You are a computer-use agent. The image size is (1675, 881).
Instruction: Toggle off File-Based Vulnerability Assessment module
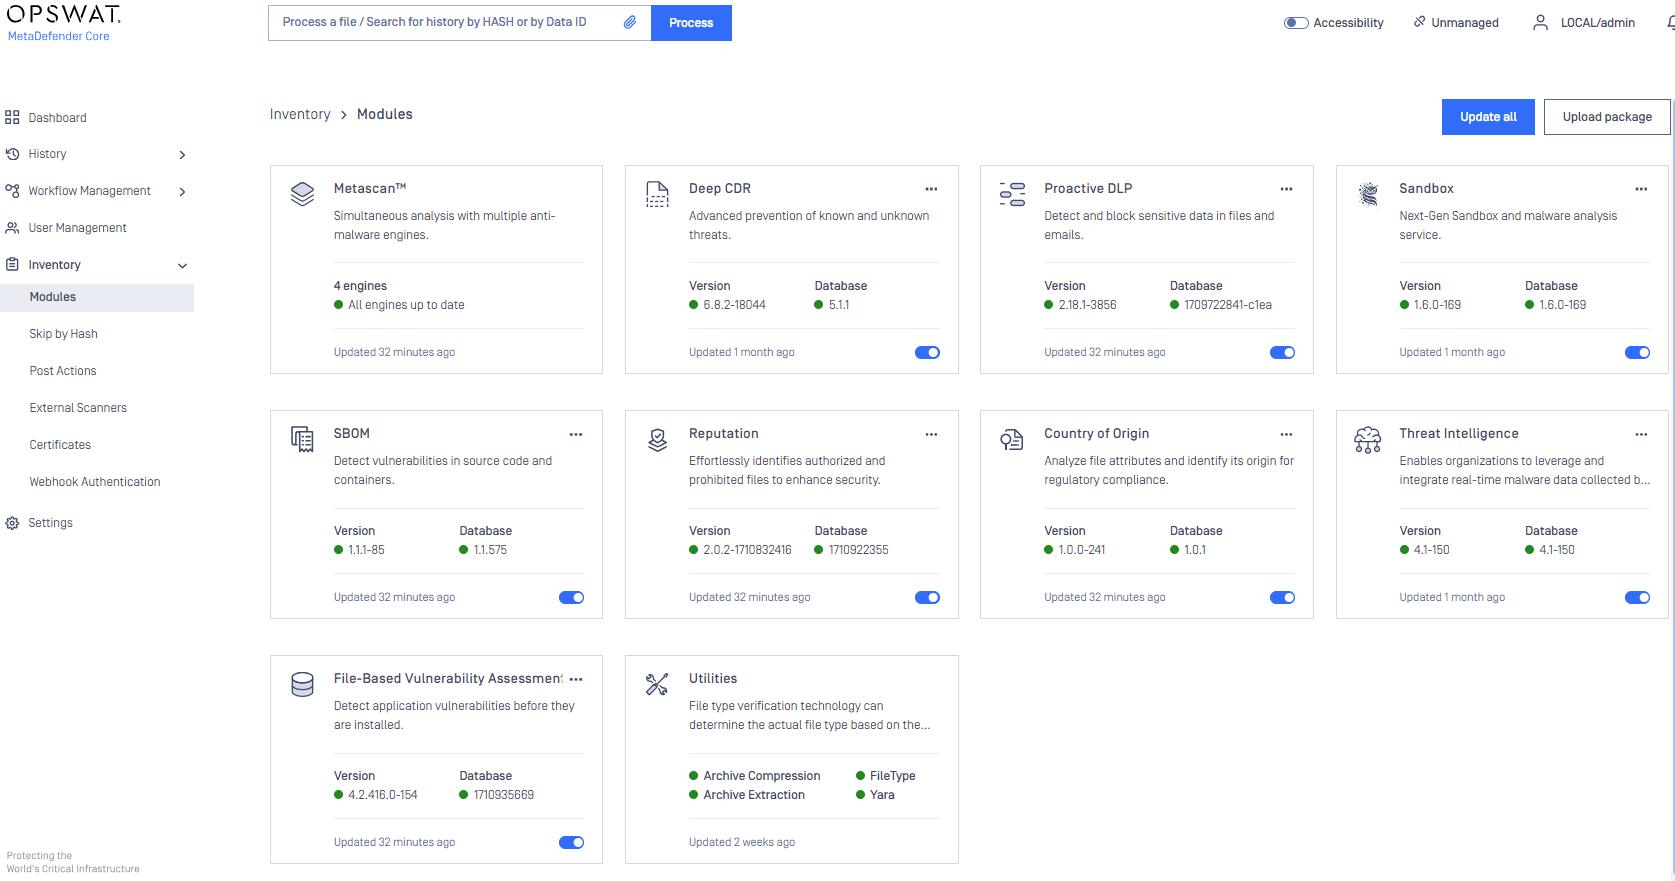(571, 842)
